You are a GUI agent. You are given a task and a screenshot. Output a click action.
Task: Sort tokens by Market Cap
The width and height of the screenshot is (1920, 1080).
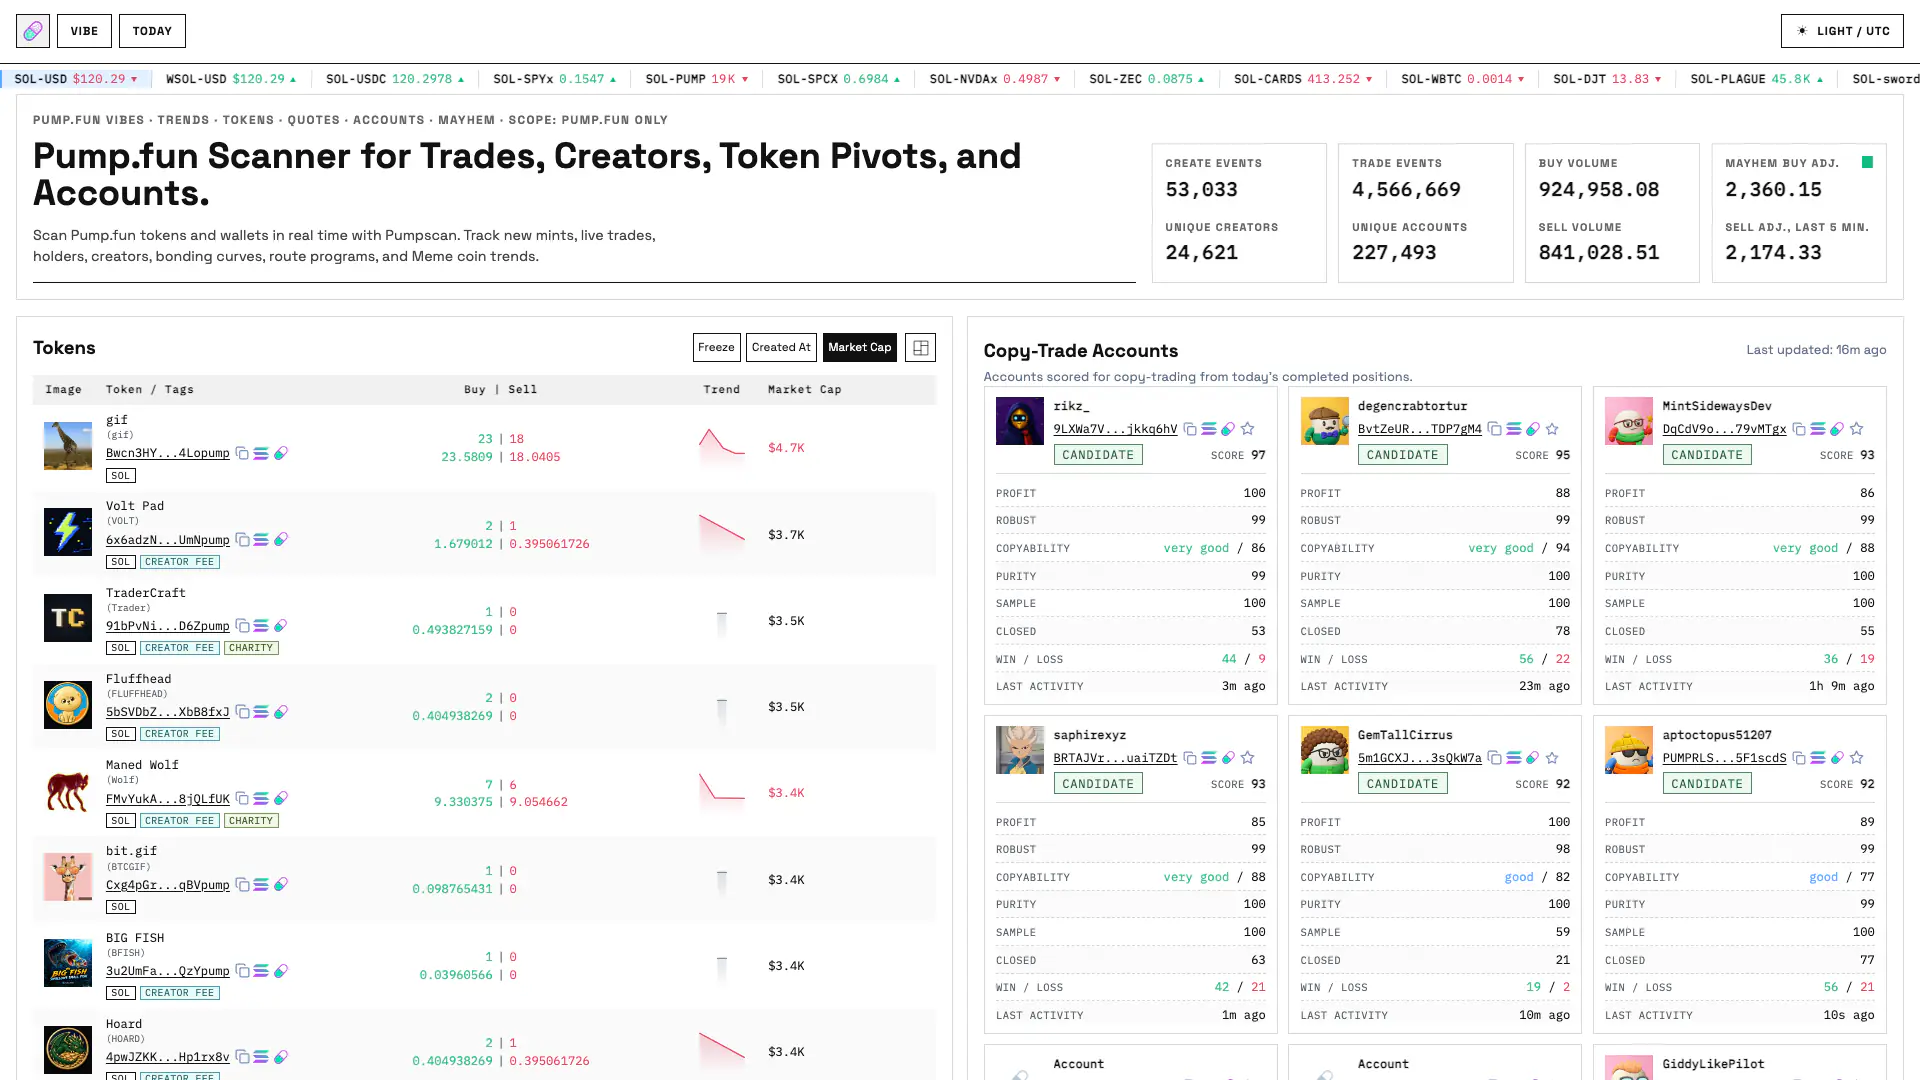tap(860, 347)
